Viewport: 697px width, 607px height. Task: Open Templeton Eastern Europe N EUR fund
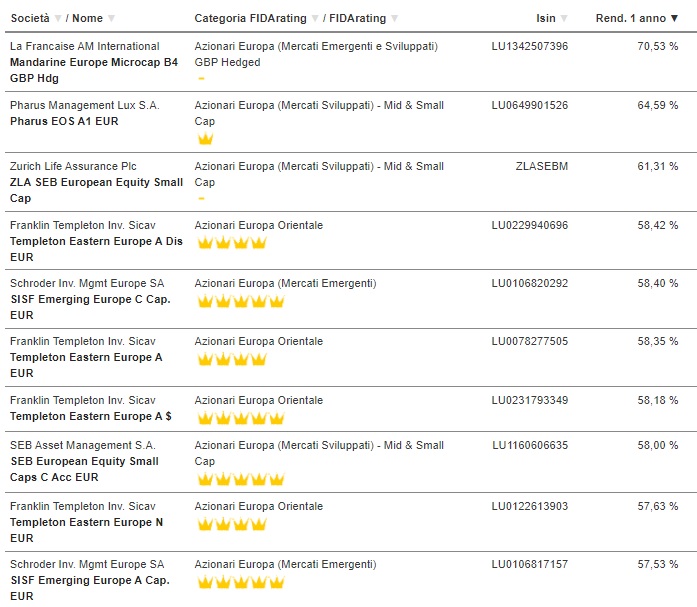tap(87, 530)
